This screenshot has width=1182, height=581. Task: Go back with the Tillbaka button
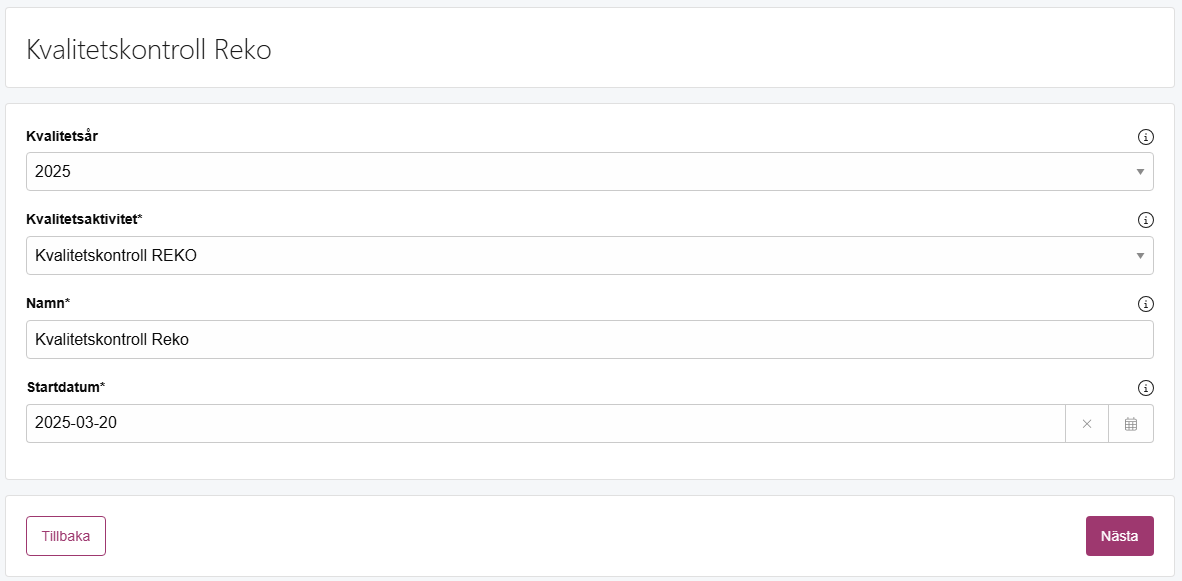point(66,536)
